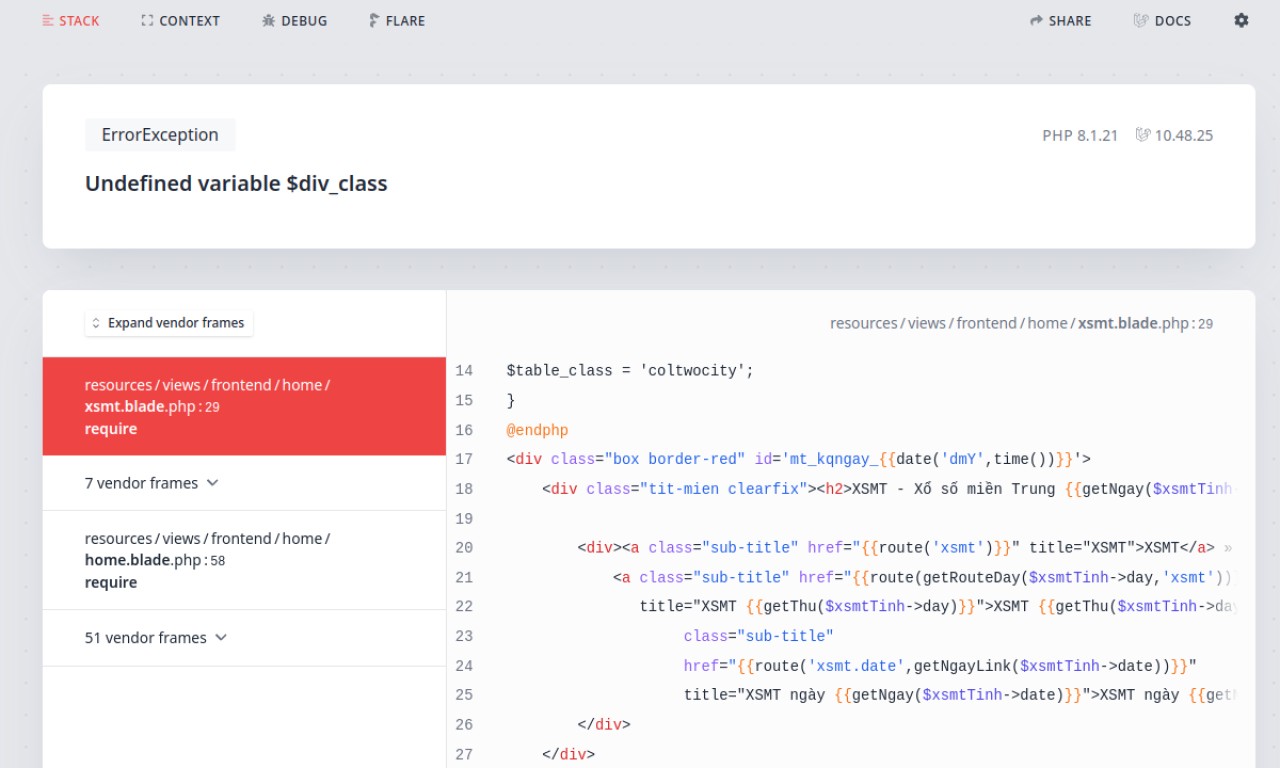The image size is (1280, 768).
Task: Click the file path above the code
Action: (1021, 323)
